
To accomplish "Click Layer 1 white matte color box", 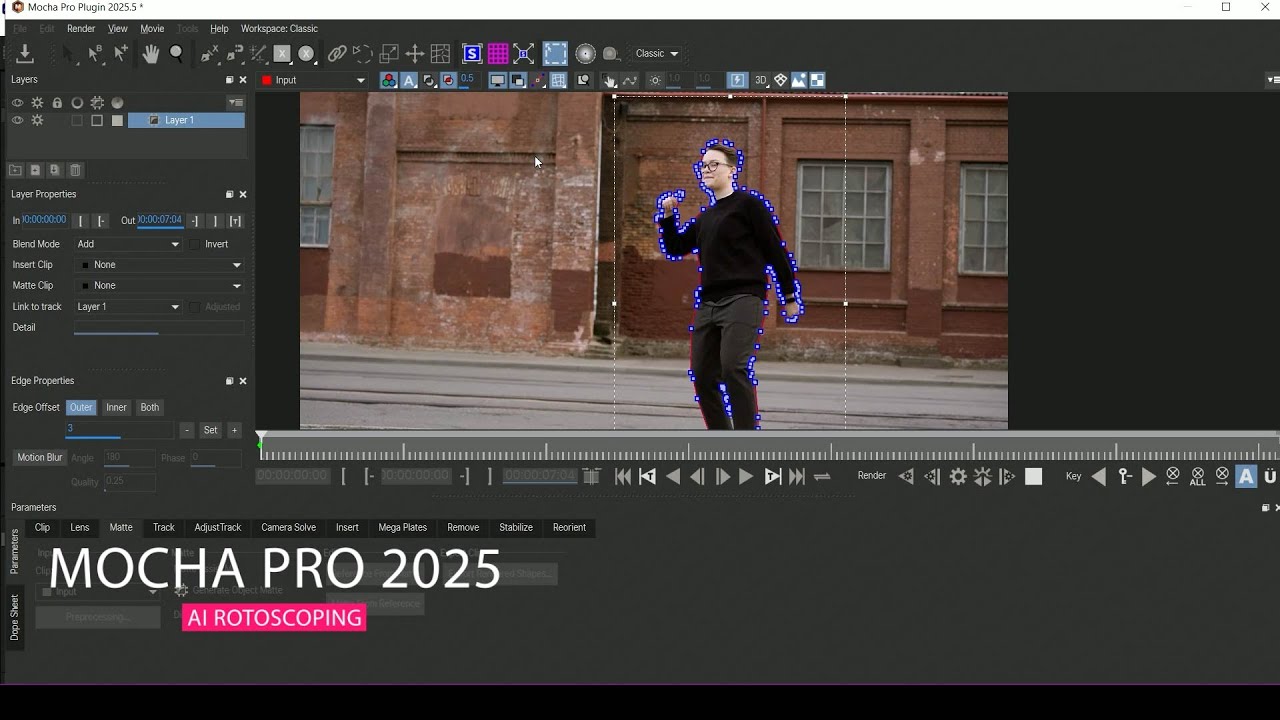I will pos(117,121).
